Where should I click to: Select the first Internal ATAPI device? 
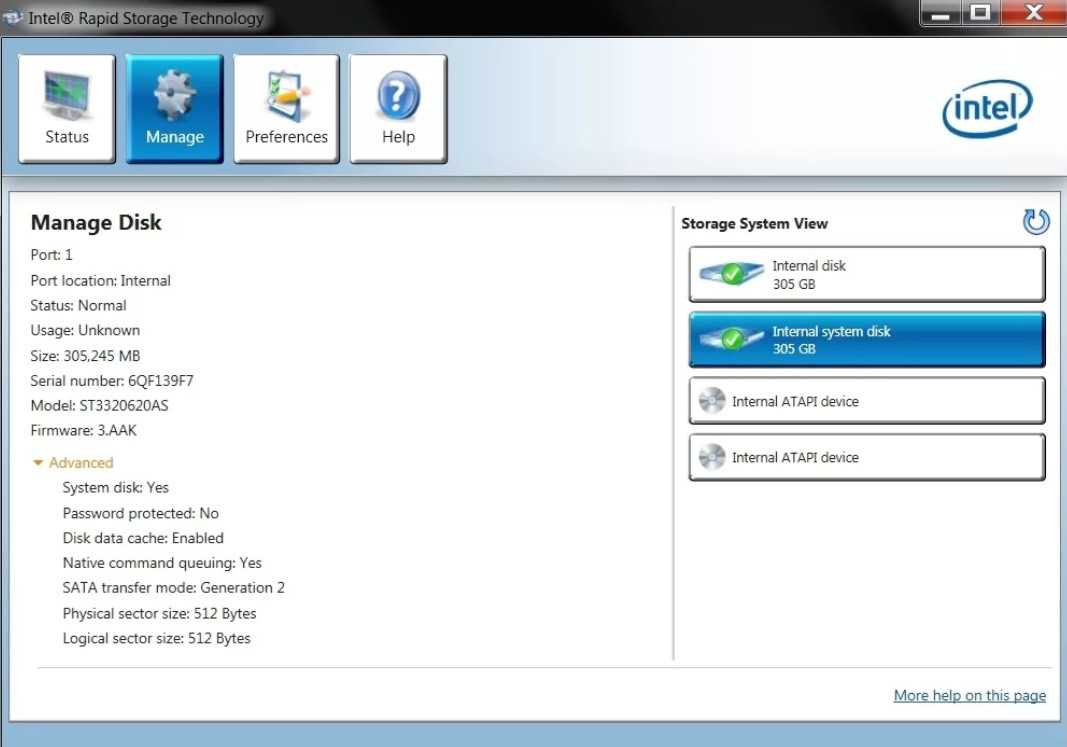867,401
